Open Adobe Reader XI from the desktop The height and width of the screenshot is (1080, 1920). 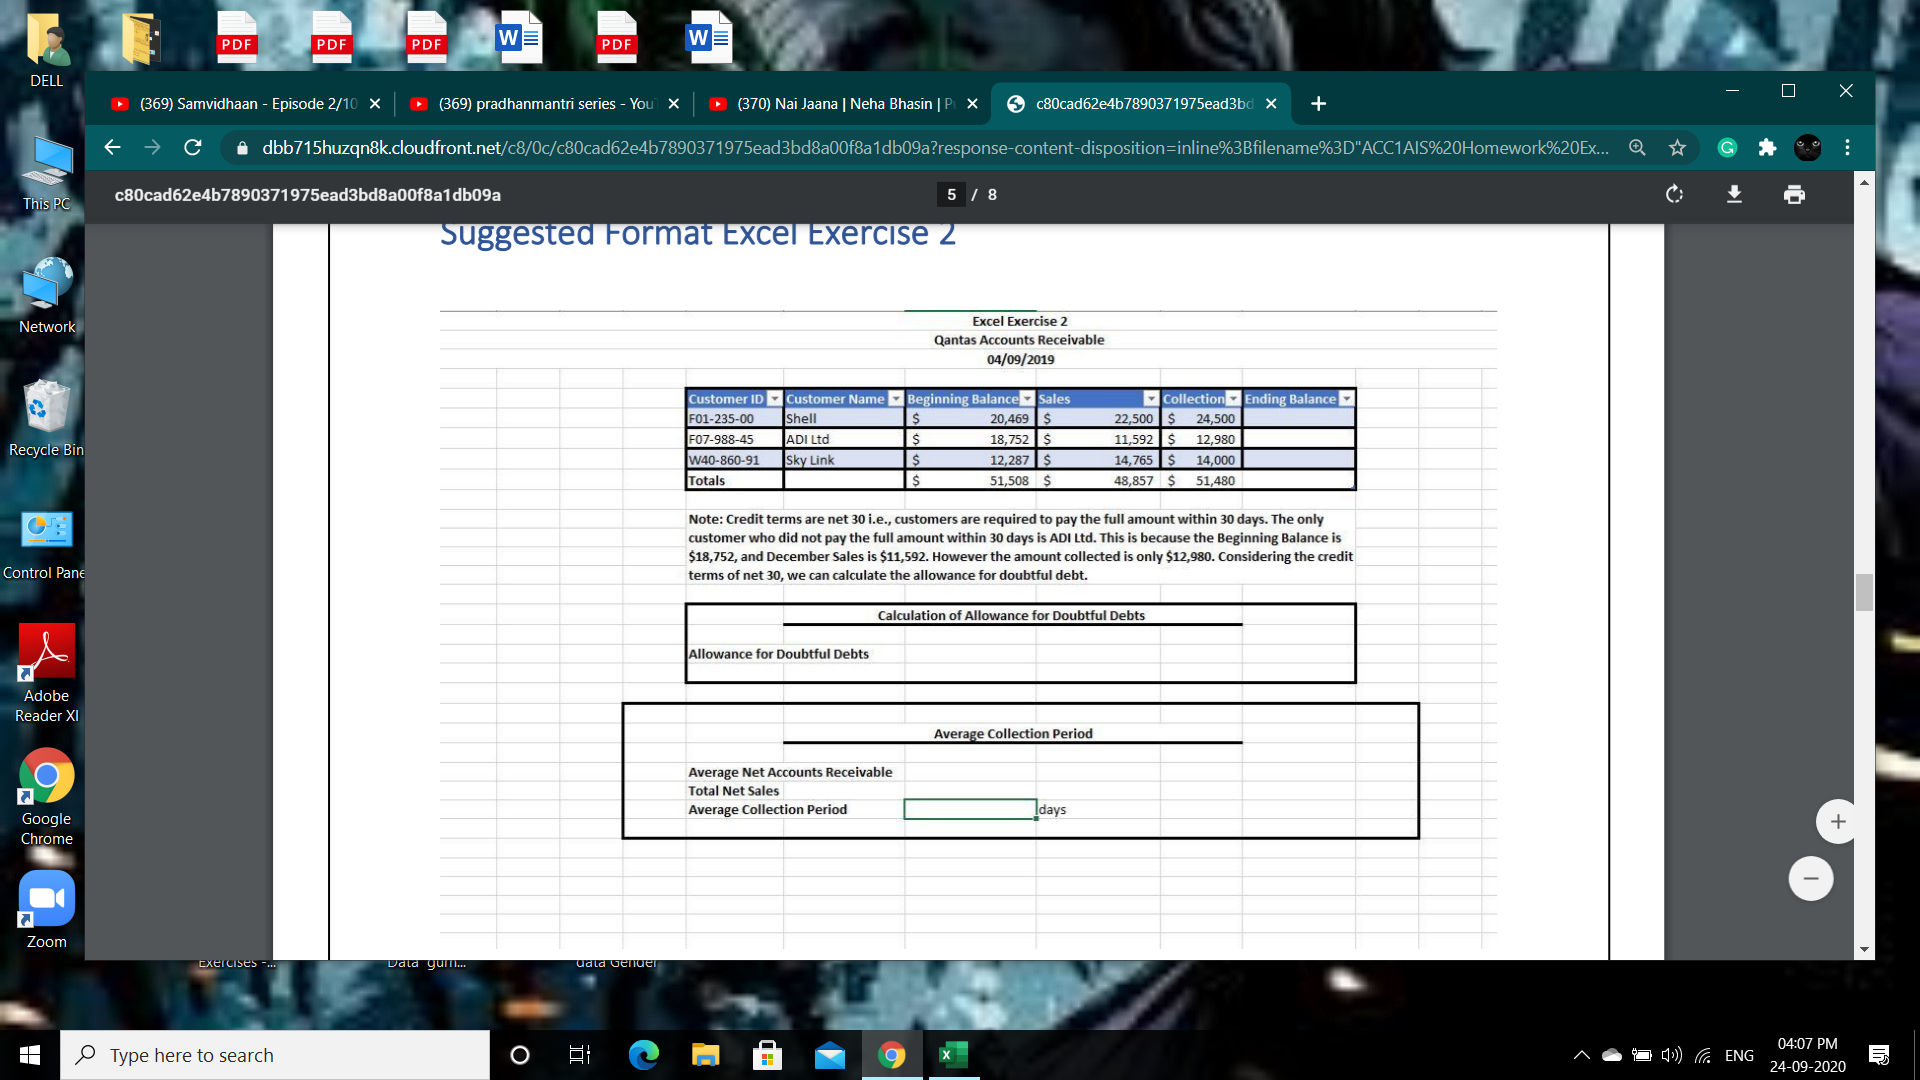[x=46, y=650]
